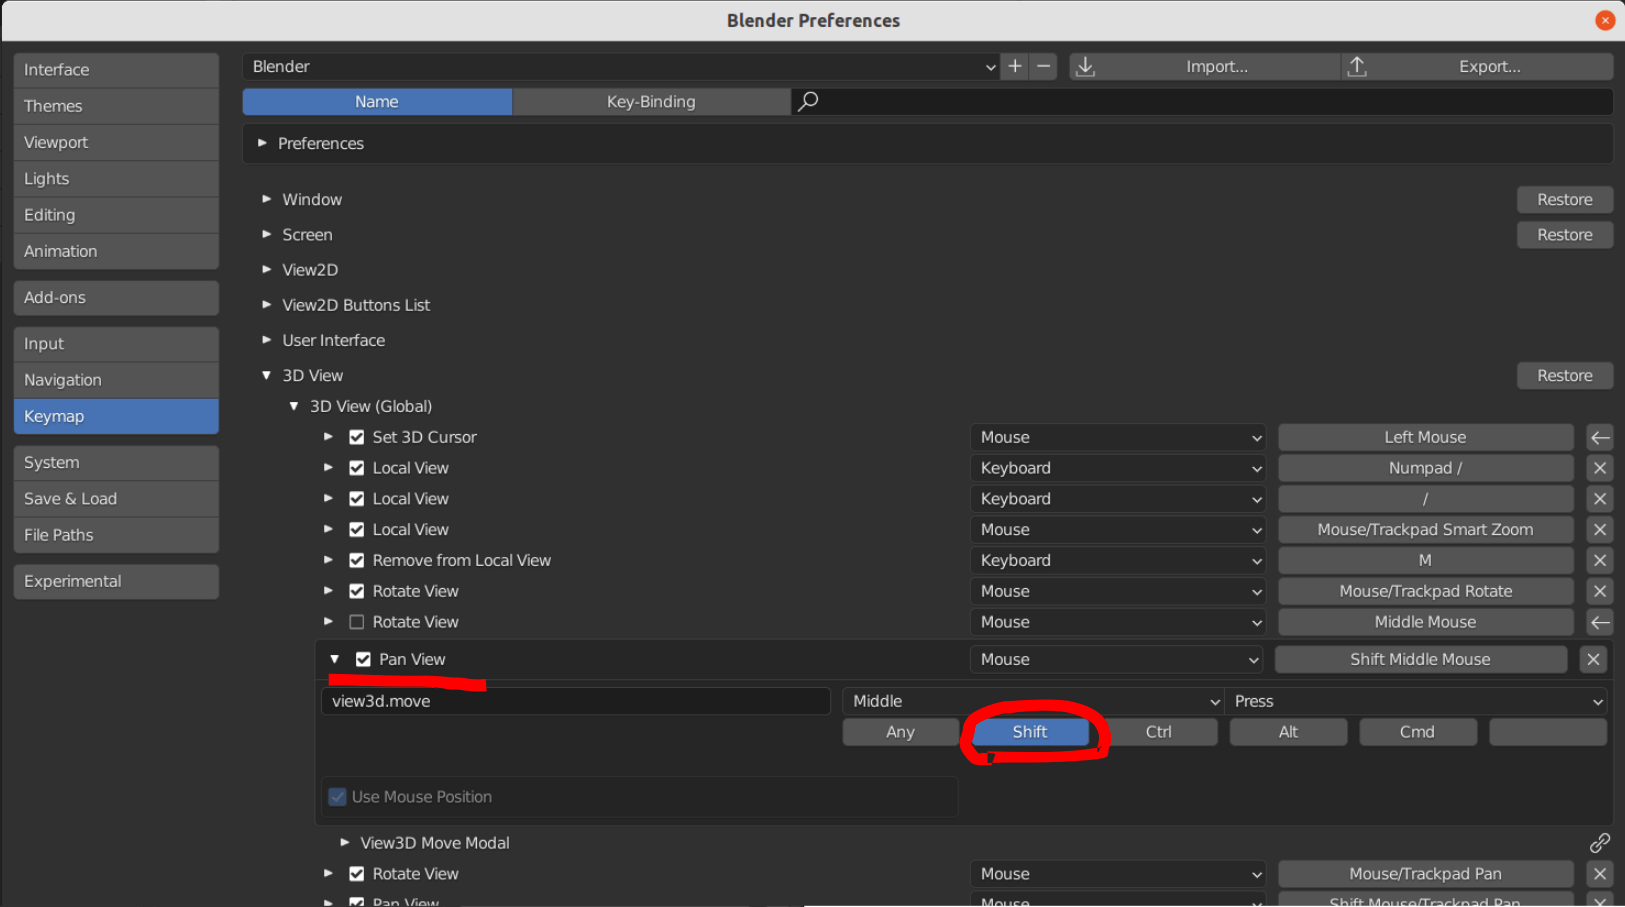This screenshot has width=1625, height=907.
Task: Click the Import download icon
Action: [x=1085, y=66]
